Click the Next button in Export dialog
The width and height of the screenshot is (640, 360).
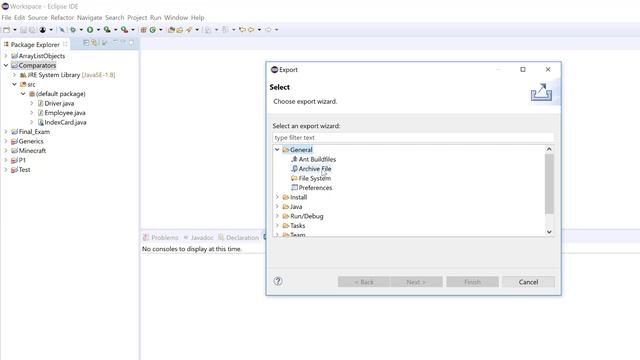pos(416,282)
